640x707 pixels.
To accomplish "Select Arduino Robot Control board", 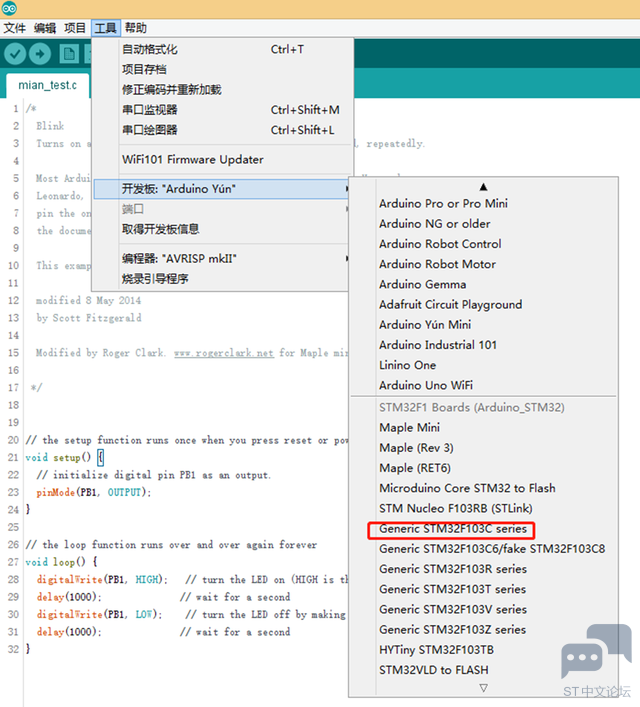I will [483, 244].
